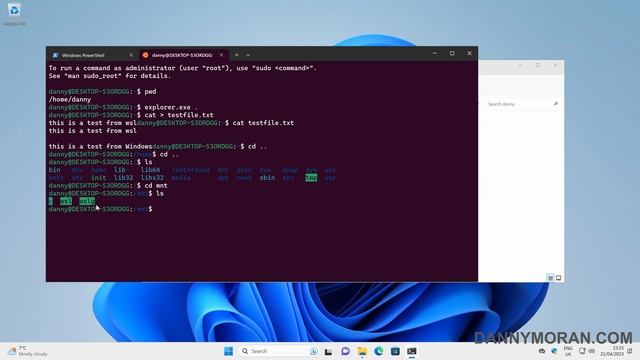
Task: Switch Explorer to details view icon
Action: tap(550, 278)
